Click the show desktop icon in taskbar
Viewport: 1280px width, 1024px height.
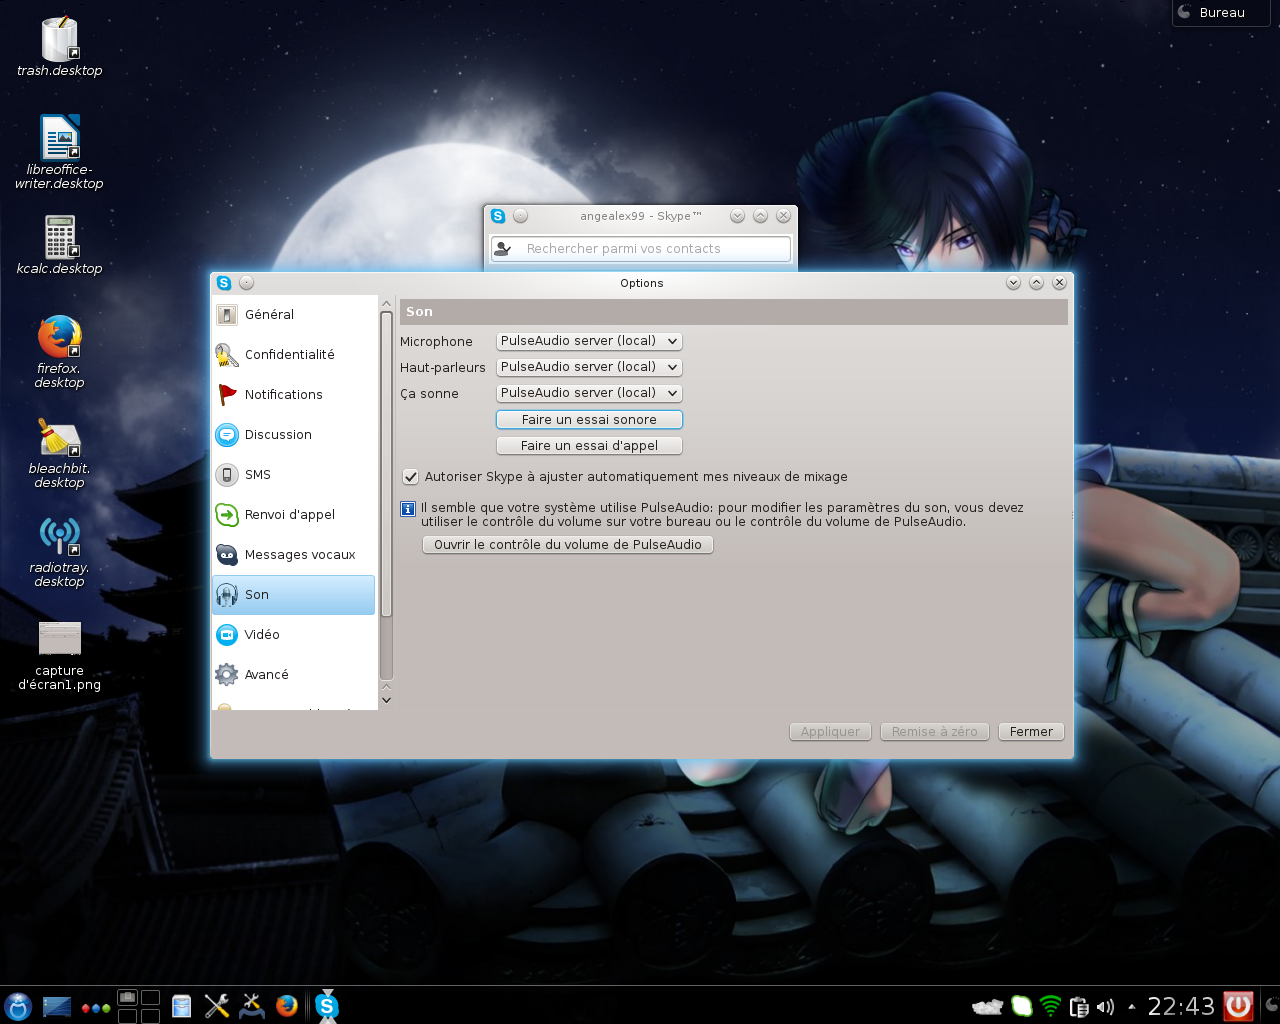[57, 1006]
